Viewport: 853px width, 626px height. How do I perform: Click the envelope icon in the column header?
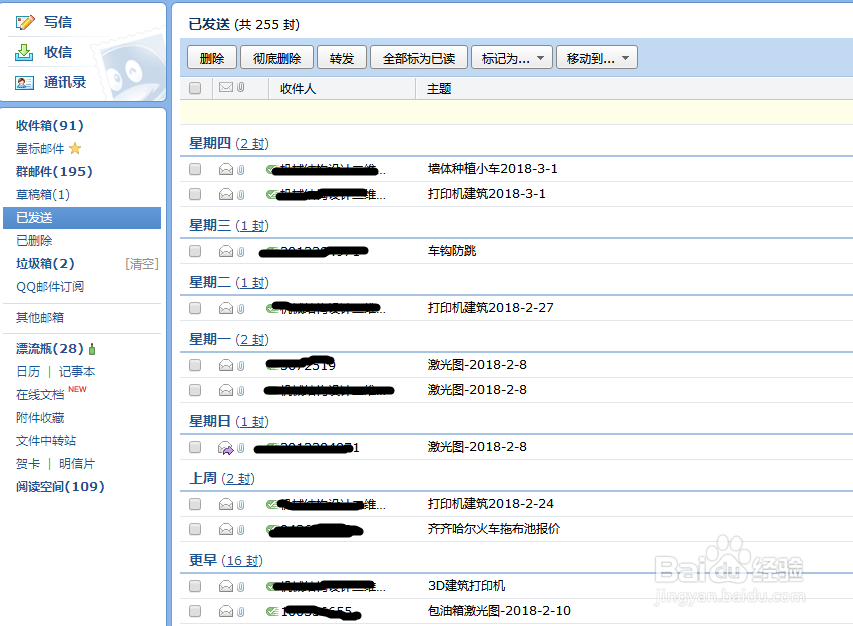click(226, 87)
